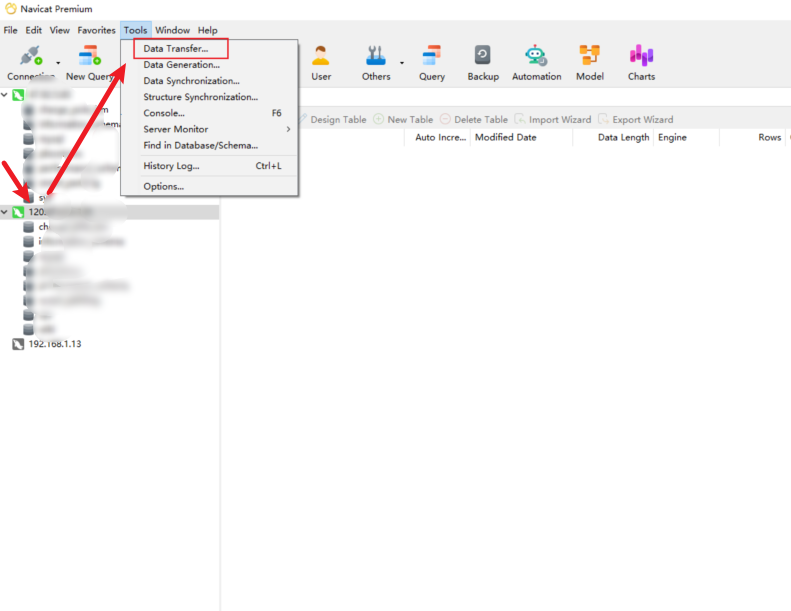
Task: Open the Query objects icon
Action: tap(432, 55)
